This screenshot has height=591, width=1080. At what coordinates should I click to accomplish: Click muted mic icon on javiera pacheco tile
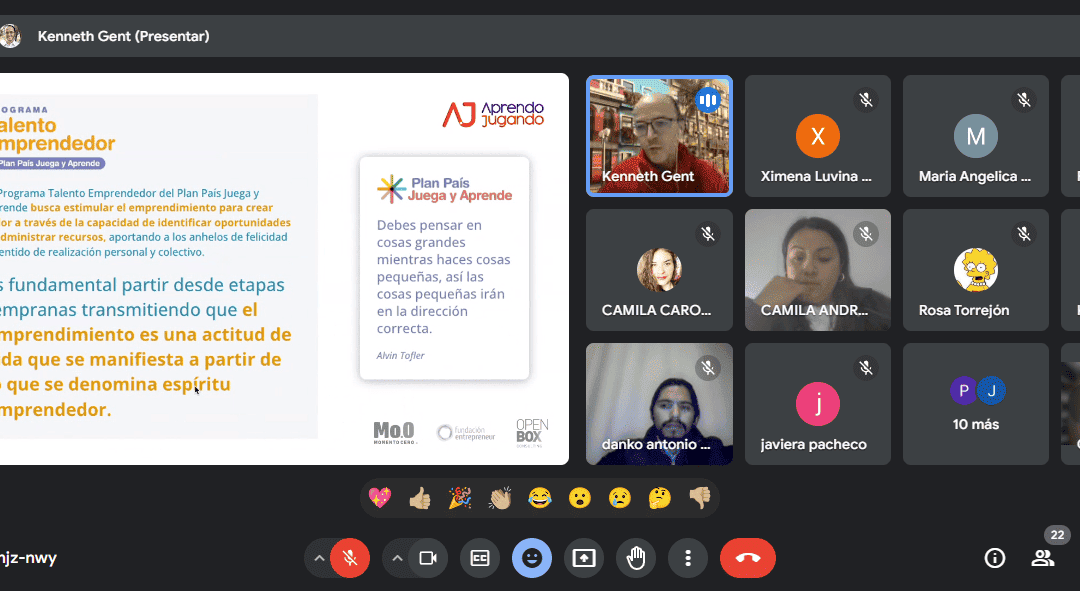(866, 369)
